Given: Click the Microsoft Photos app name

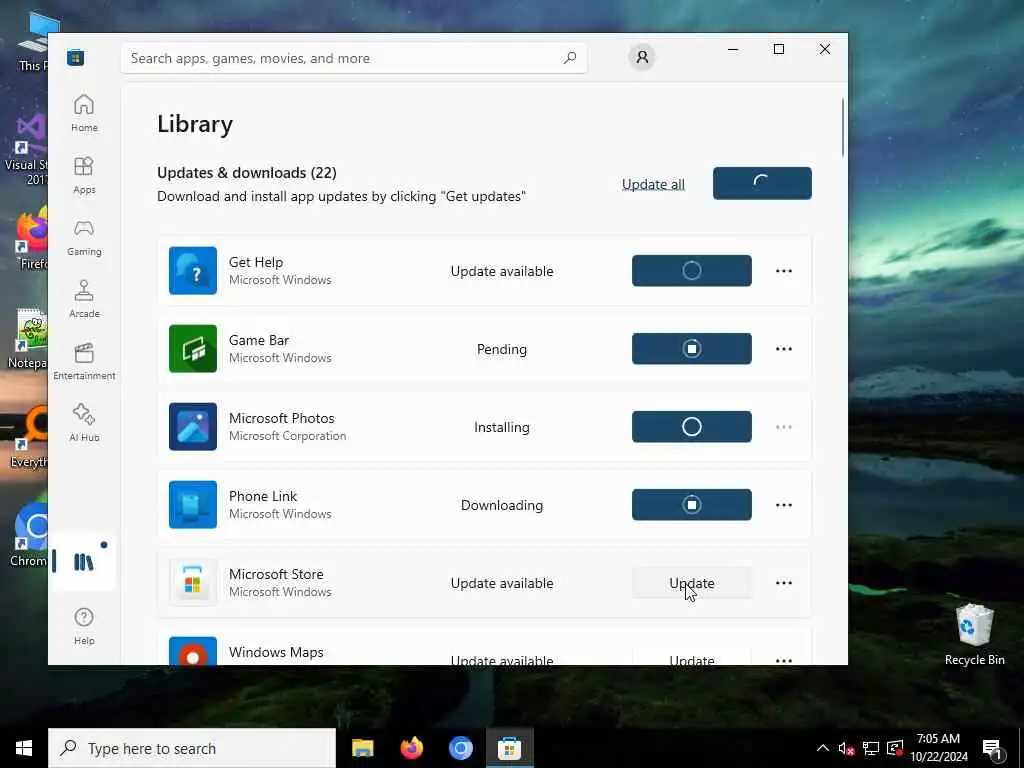Looking at the screenshot, I should coord(281,418).
